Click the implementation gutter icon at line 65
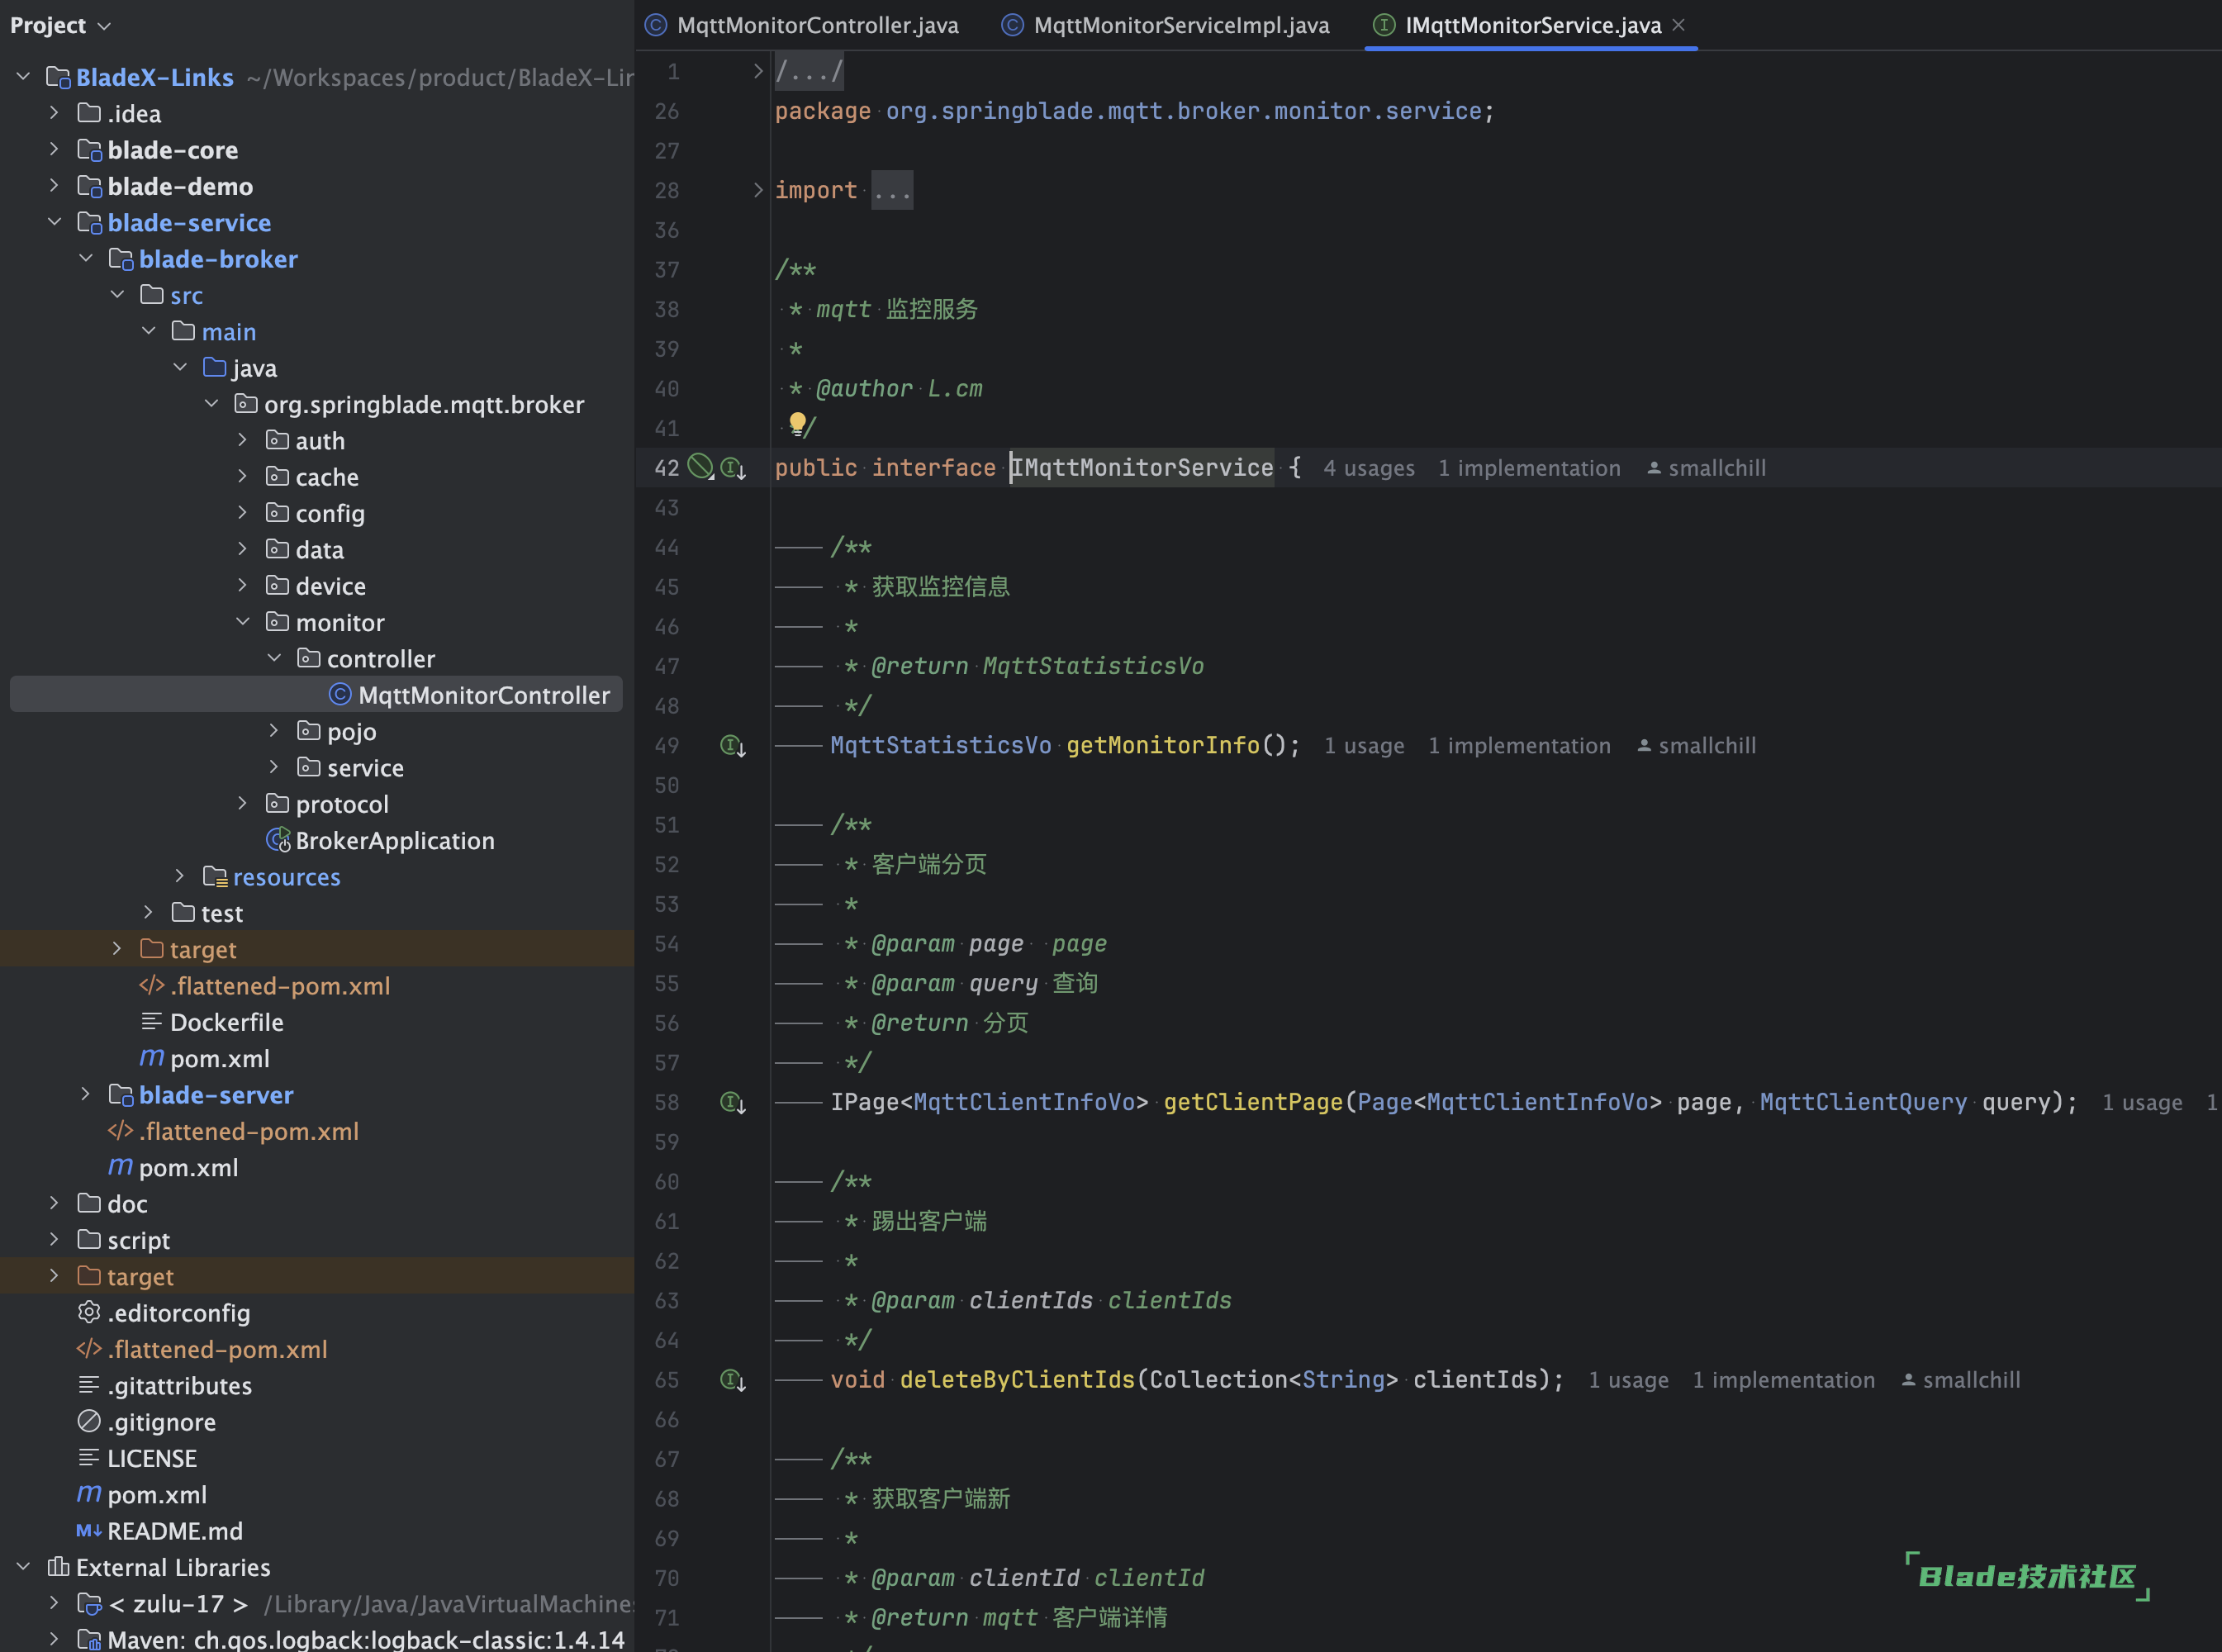 733,1381
